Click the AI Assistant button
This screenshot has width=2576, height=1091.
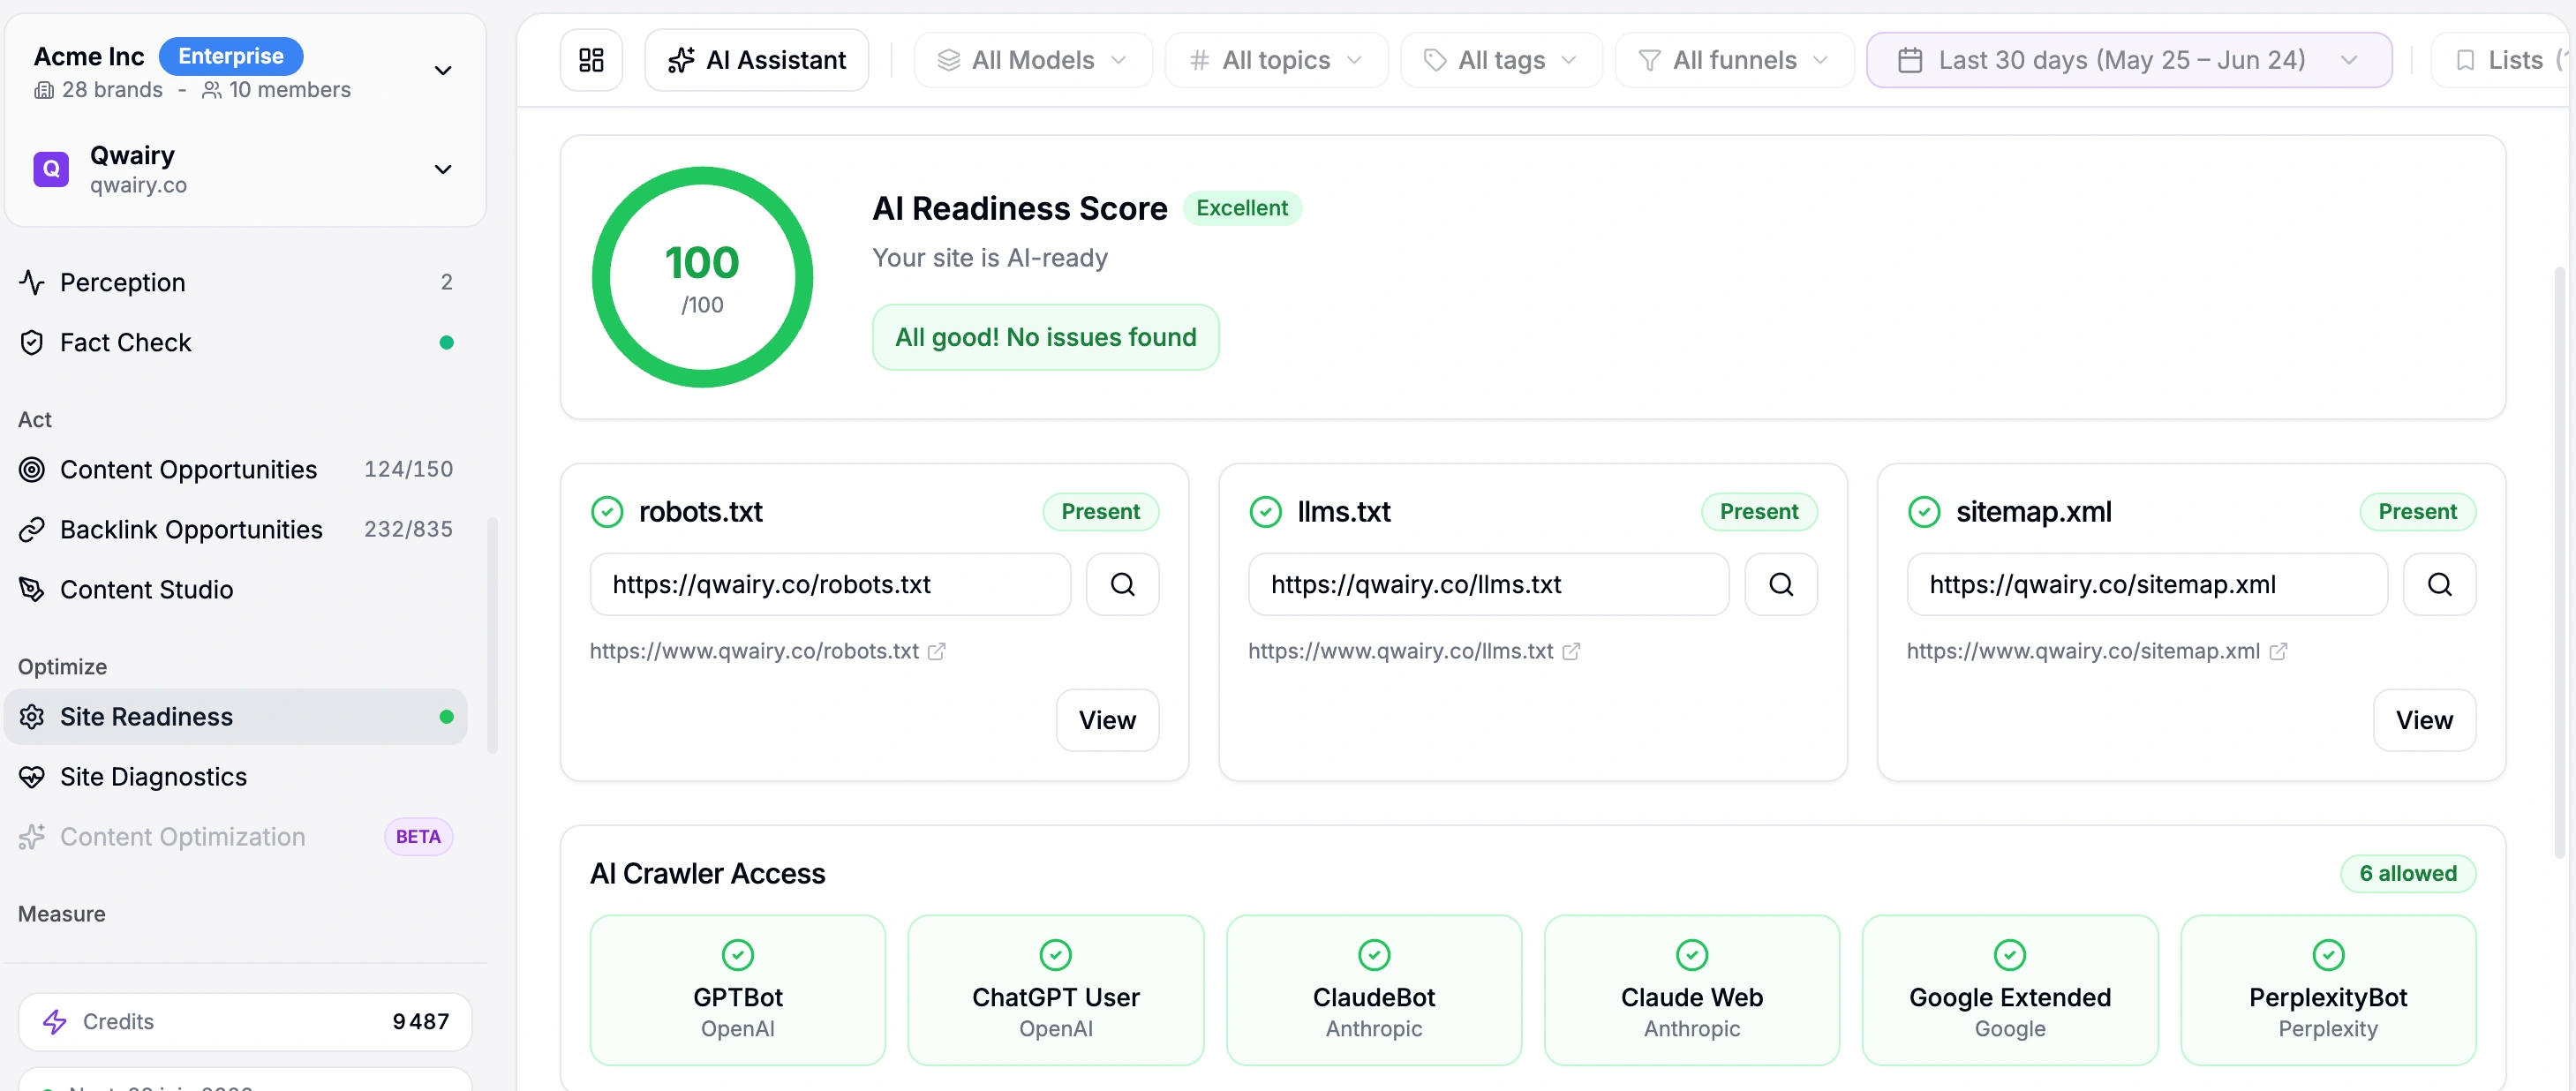coord(757,60)
